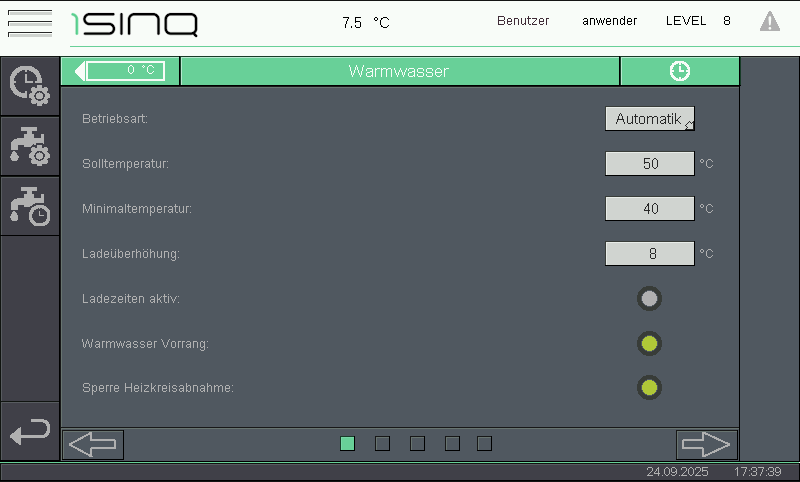The height and width of the screenshot is (482, 800).
Task: Go to next page with right arrow
Action: [x=706, y=444]
